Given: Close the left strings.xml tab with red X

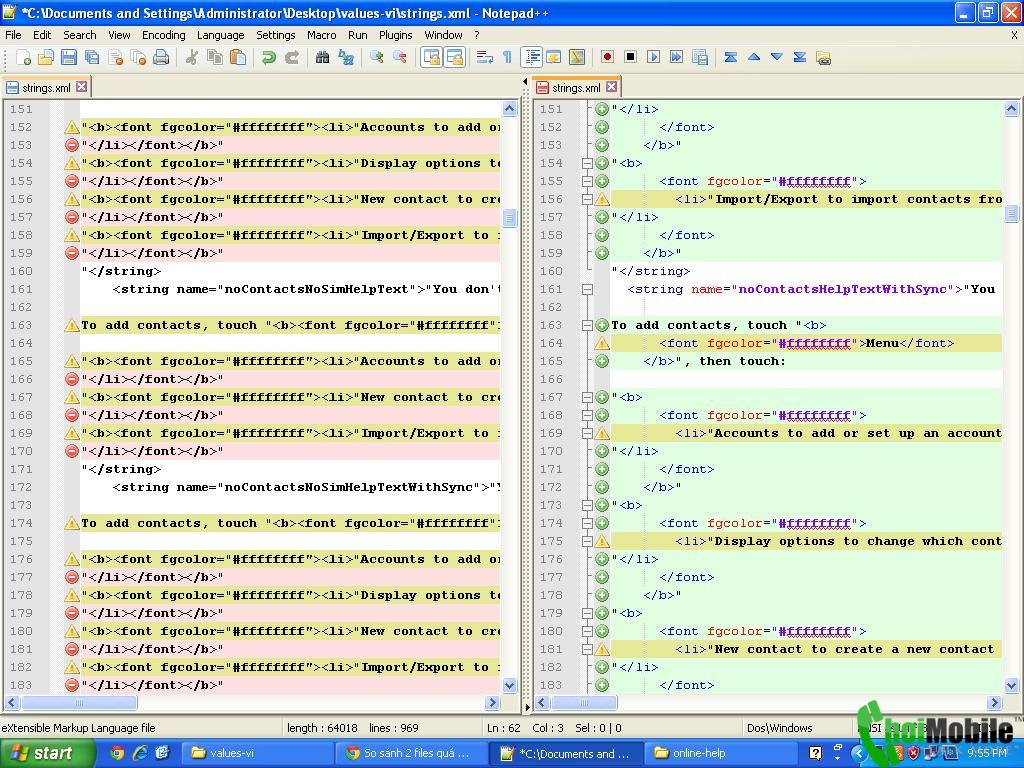Looking at the screenshot, I should (82, 87).
